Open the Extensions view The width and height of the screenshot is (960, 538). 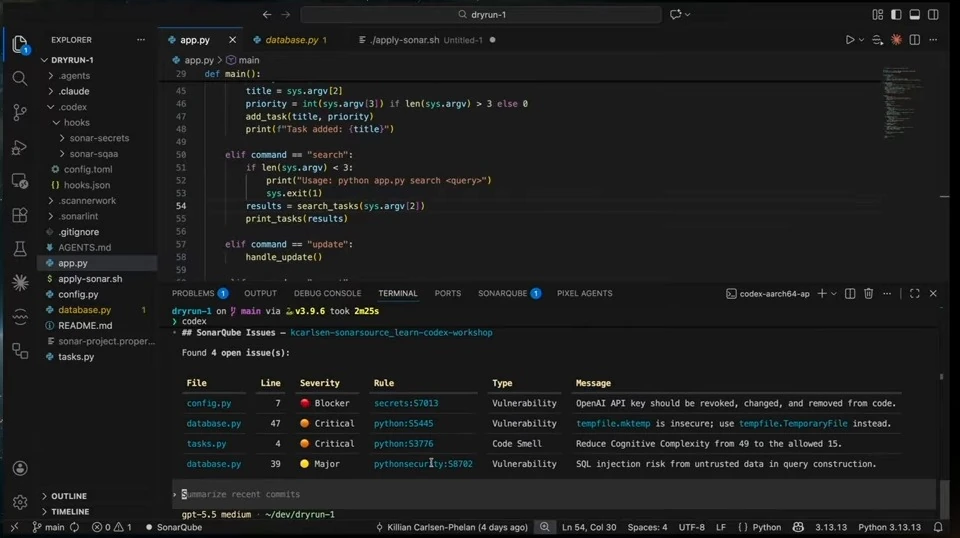(20, 215)
